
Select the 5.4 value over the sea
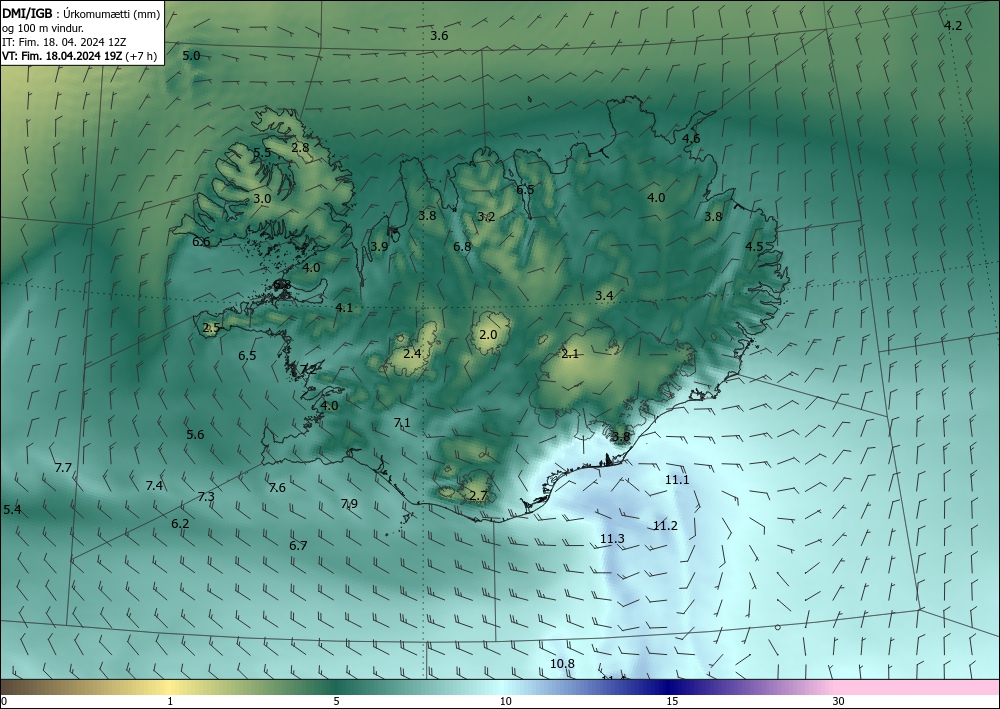12,509
